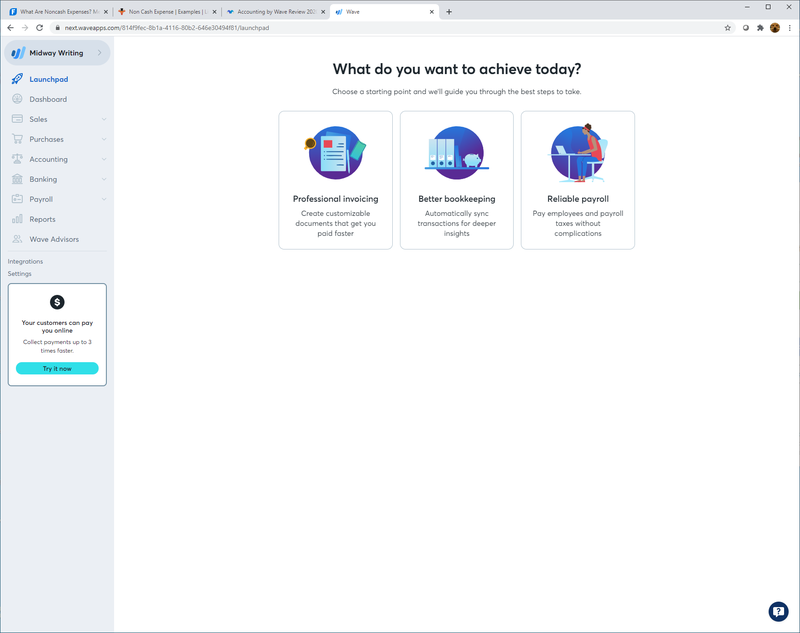
Task: Click the Try it now button
Action: tap(57, 368)
